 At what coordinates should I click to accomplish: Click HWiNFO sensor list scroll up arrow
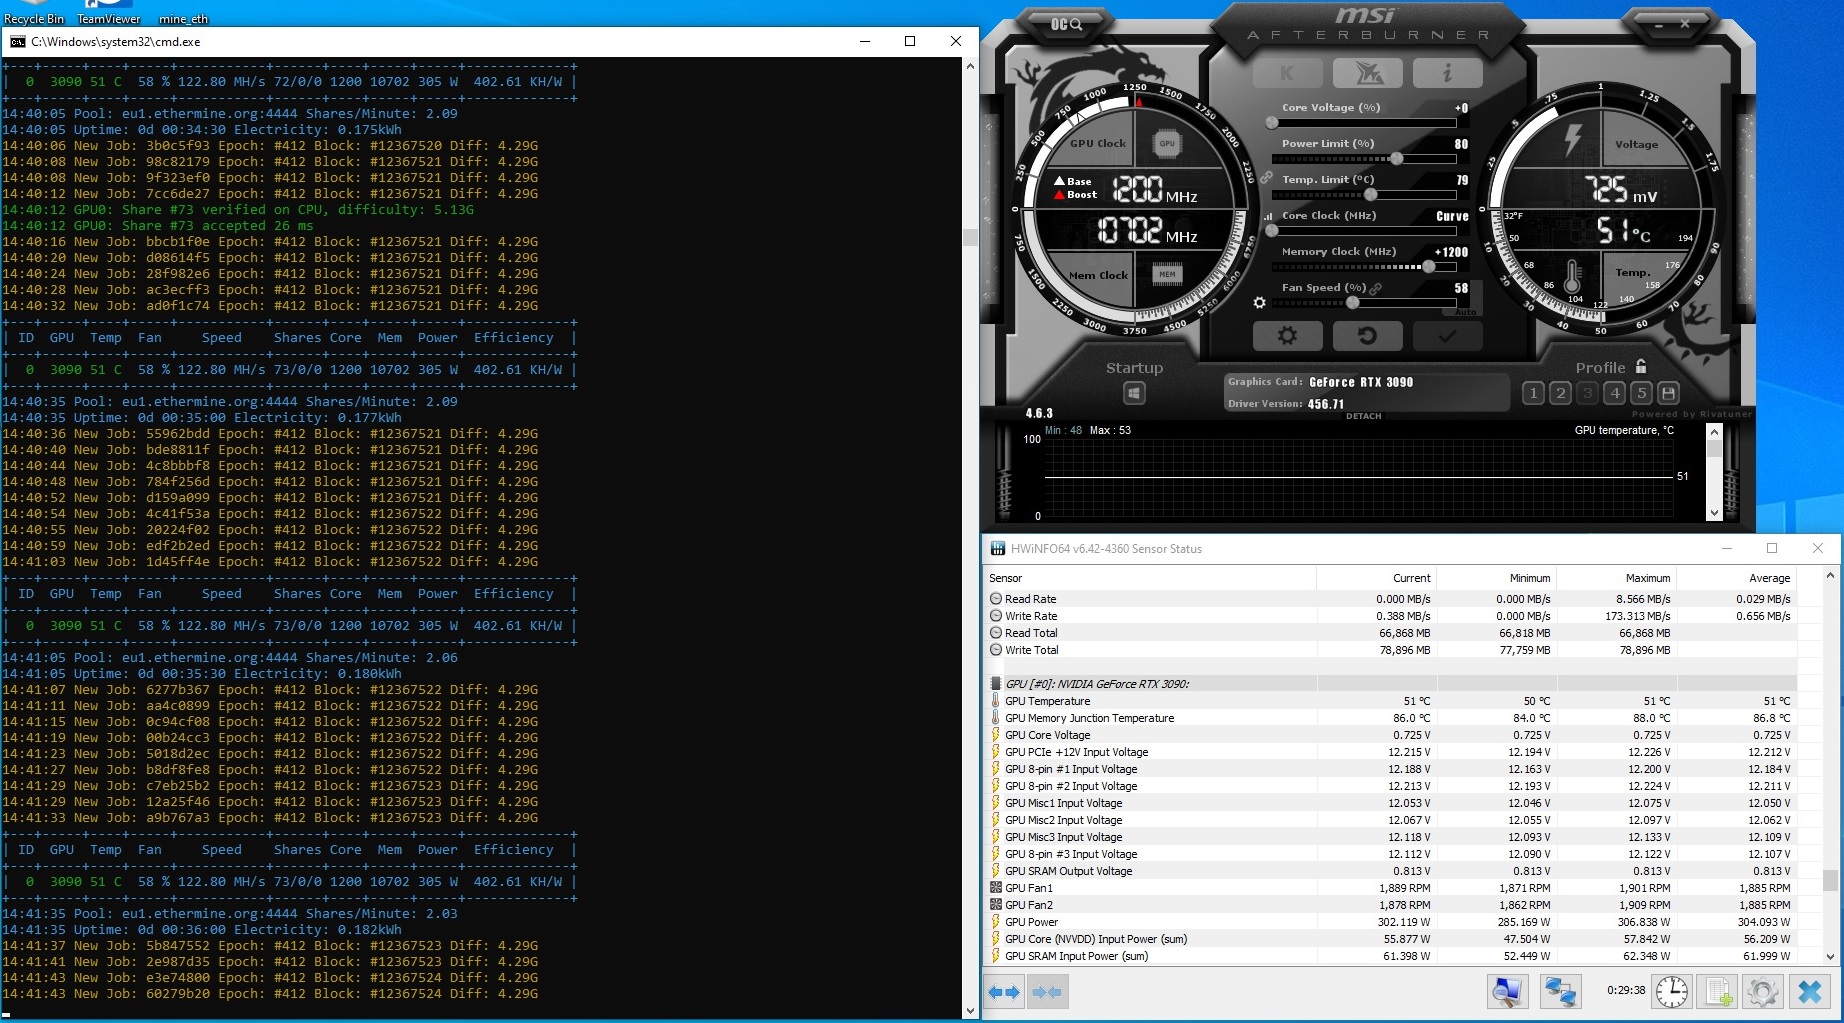tap(1830, 576)
